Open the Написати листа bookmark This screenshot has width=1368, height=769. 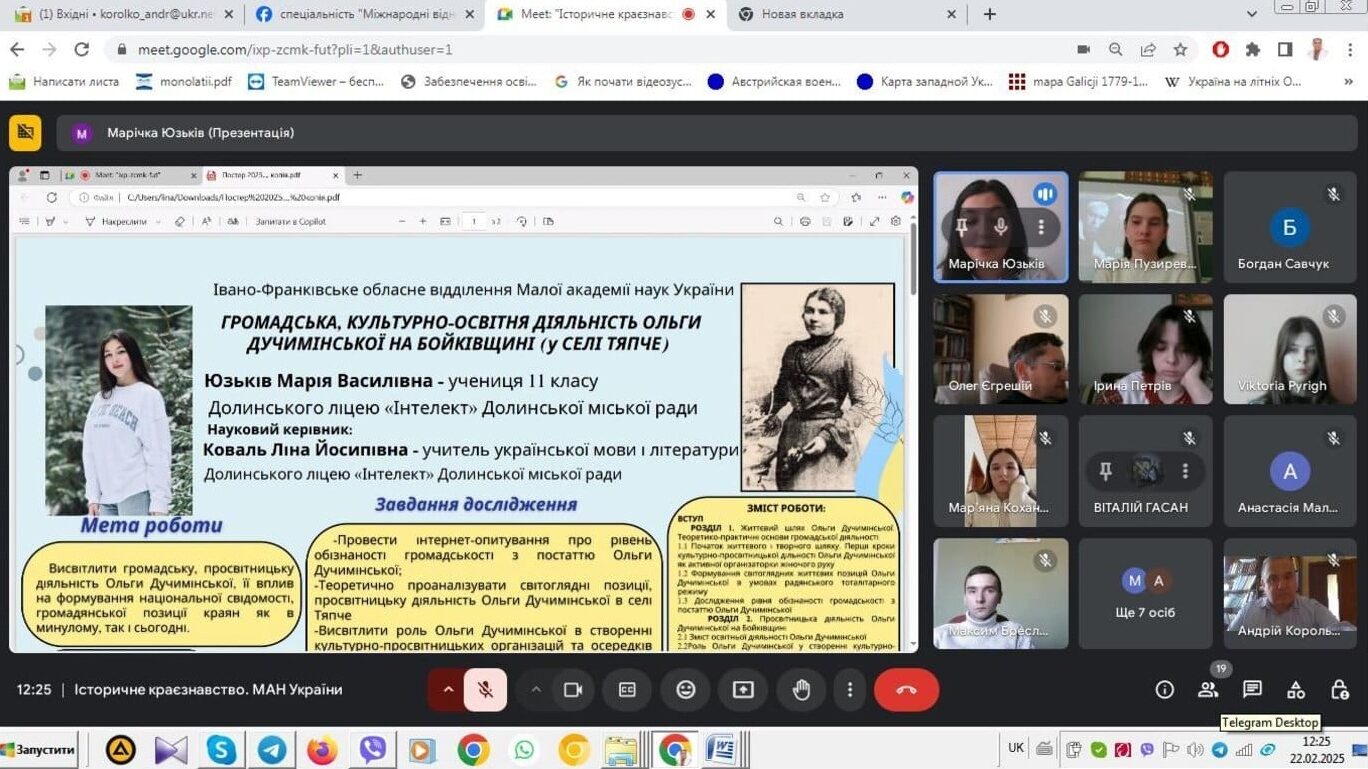pyautogui.click(x=64, y=82)
